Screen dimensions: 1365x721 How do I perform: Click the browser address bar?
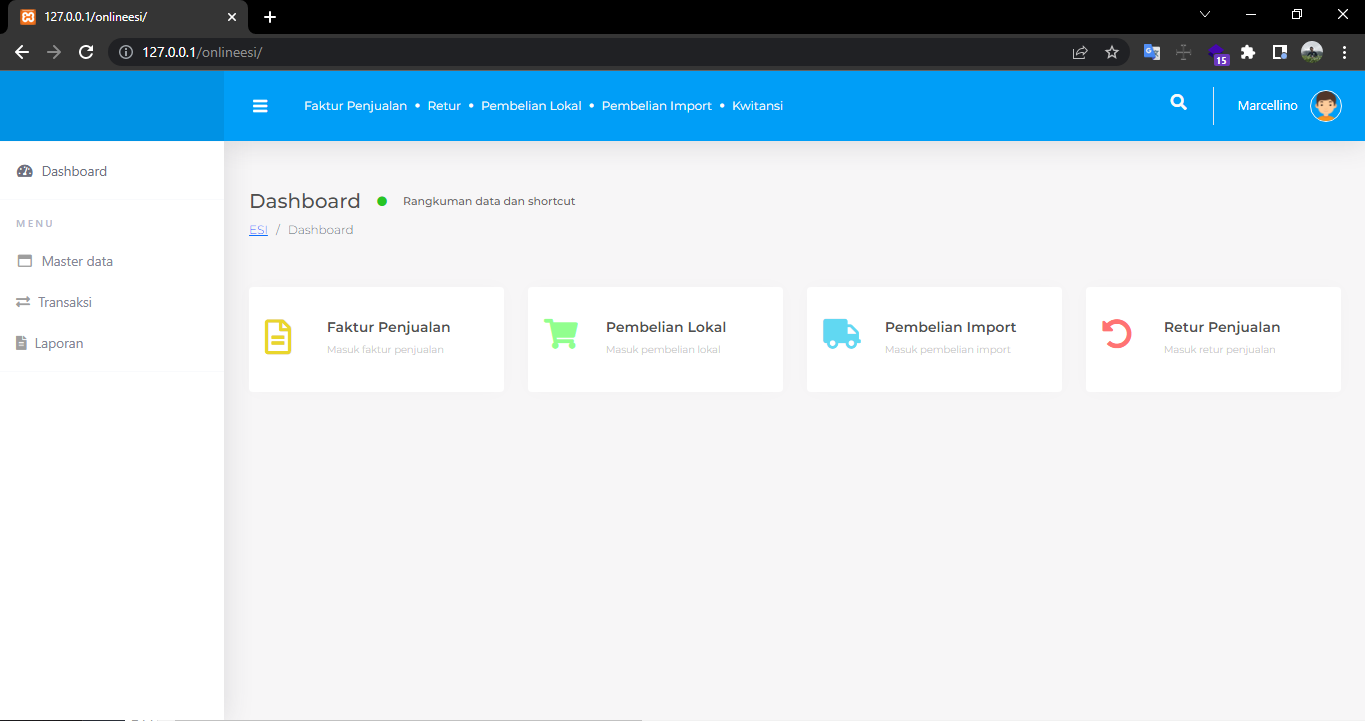[x=600, y=53]
